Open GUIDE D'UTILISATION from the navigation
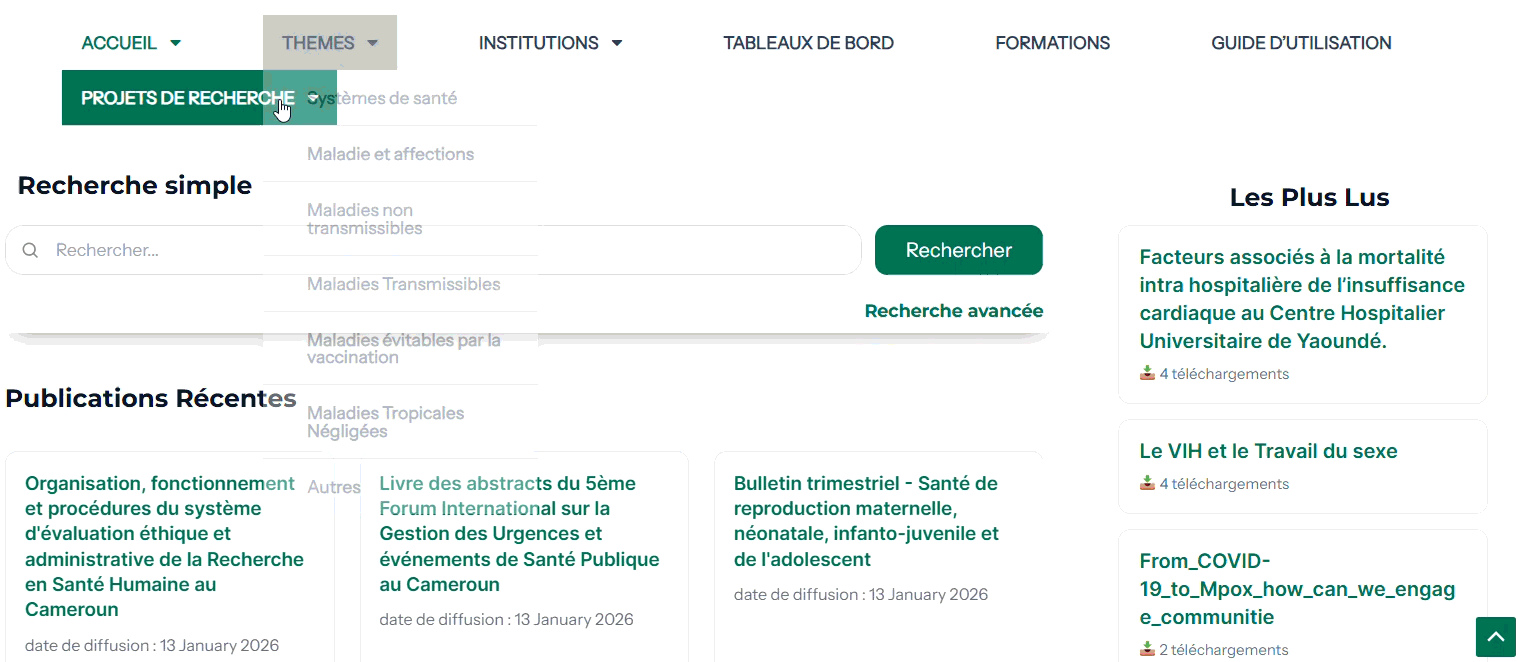The image size is (1518, 662). click(1300, 43)
